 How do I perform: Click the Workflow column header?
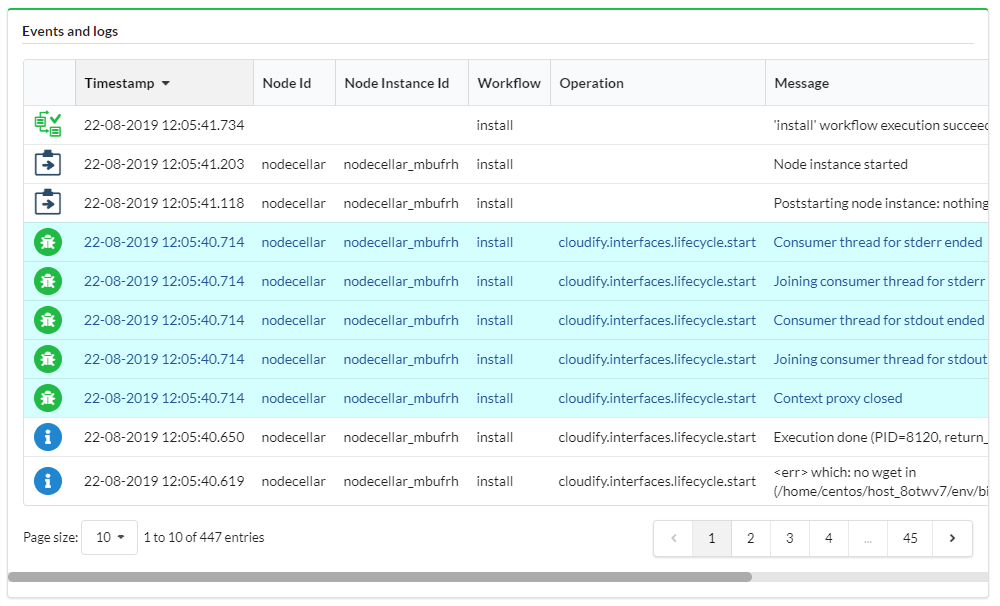click(x=509, y=83)
